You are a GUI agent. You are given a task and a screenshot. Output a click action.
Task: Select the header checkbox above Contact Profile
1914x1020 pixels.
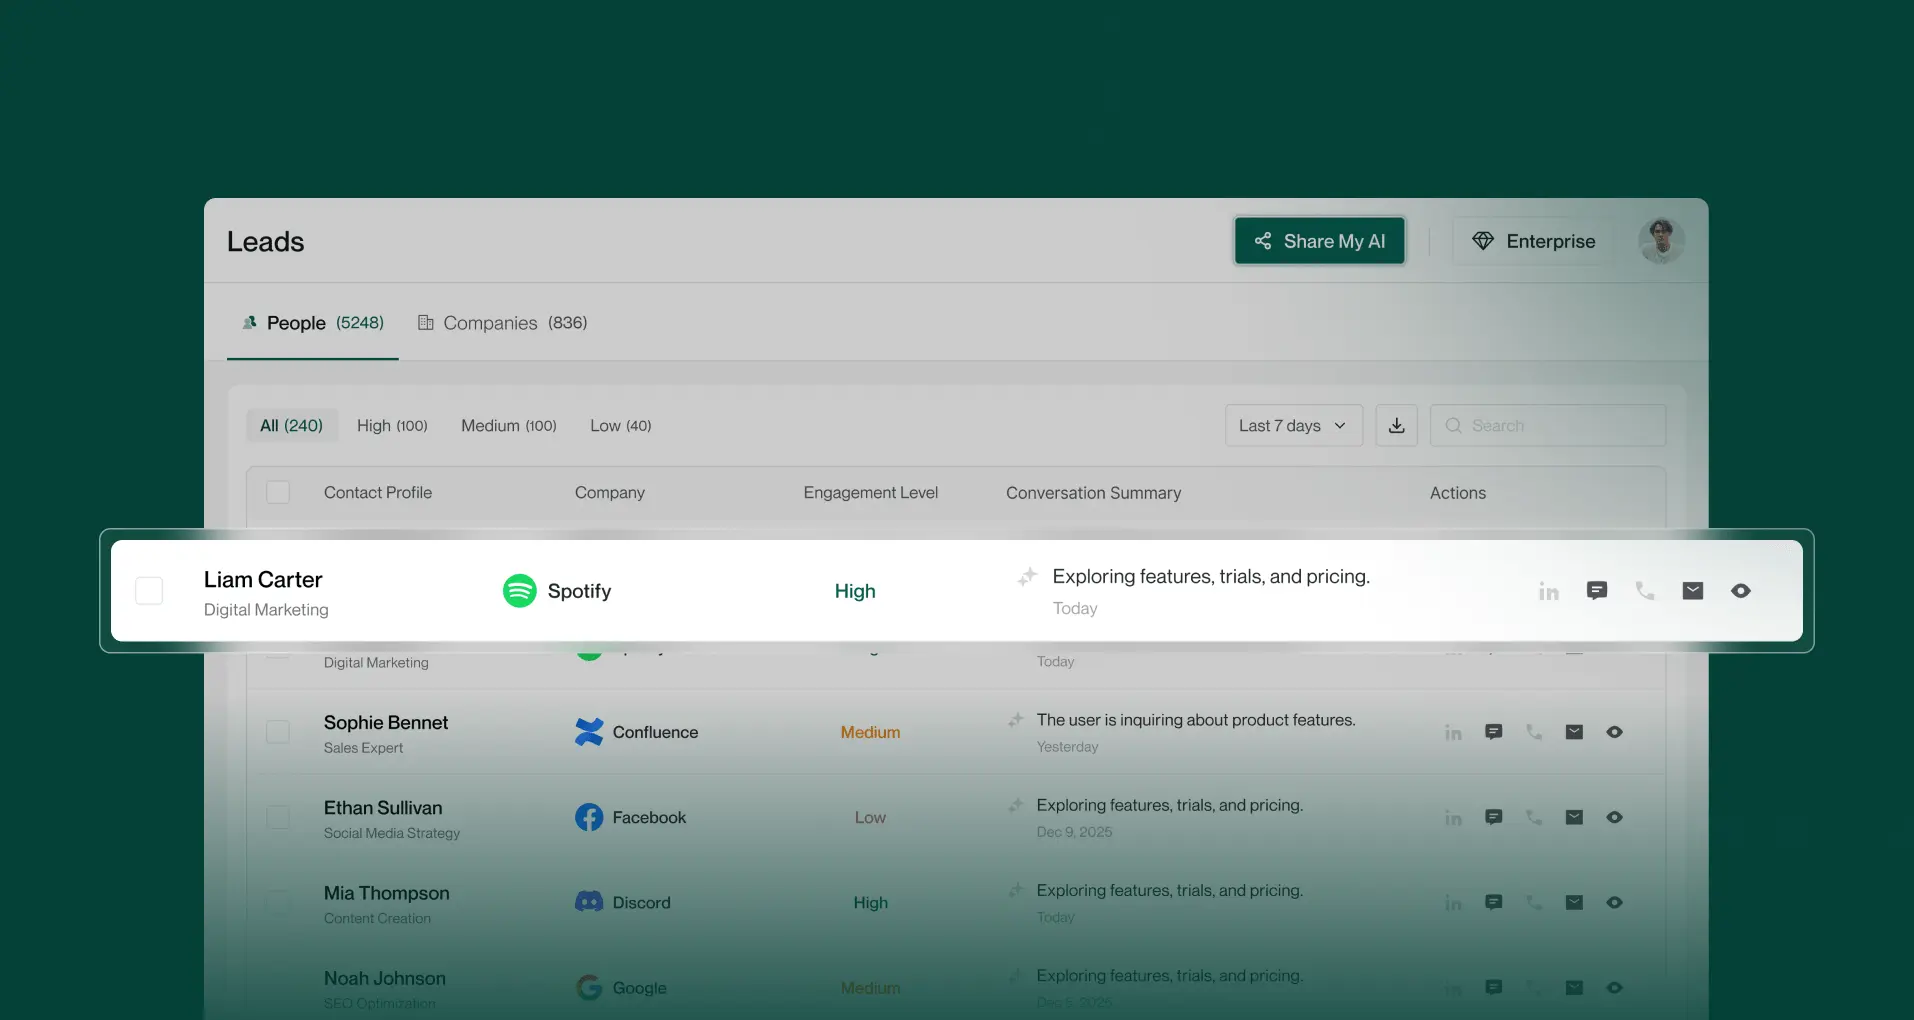277,492
